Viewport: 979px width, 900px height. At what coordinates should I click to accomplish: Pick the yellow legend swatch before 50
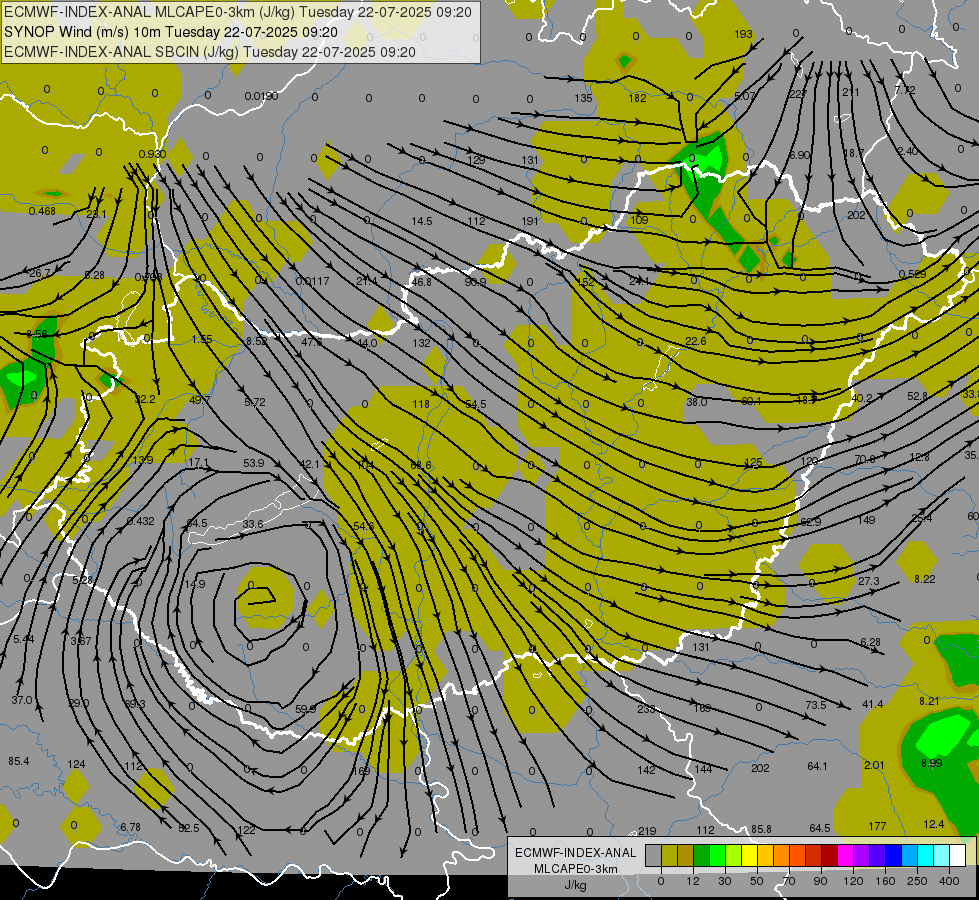pos(749,855)
